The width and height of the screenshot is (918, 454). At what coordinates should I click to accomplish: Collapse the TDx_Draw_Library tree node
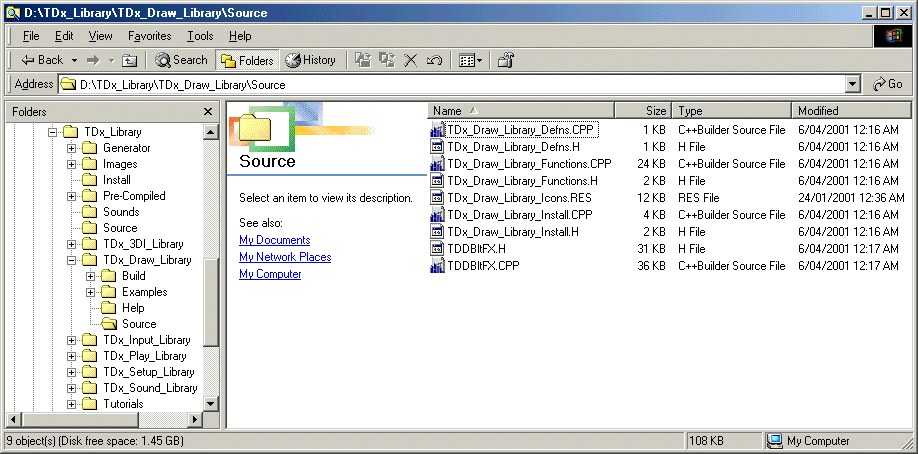click(x=72, y=260)
